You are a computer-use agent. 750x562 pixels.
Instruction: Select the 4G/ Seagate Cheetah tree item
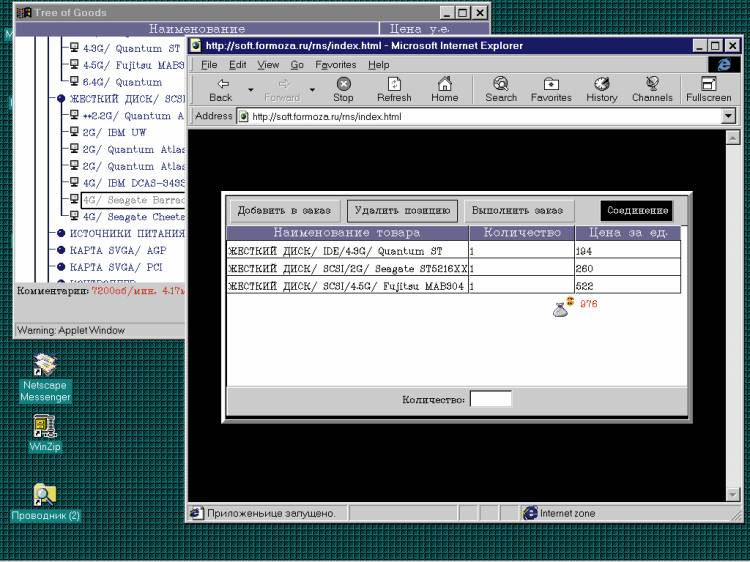133,216
